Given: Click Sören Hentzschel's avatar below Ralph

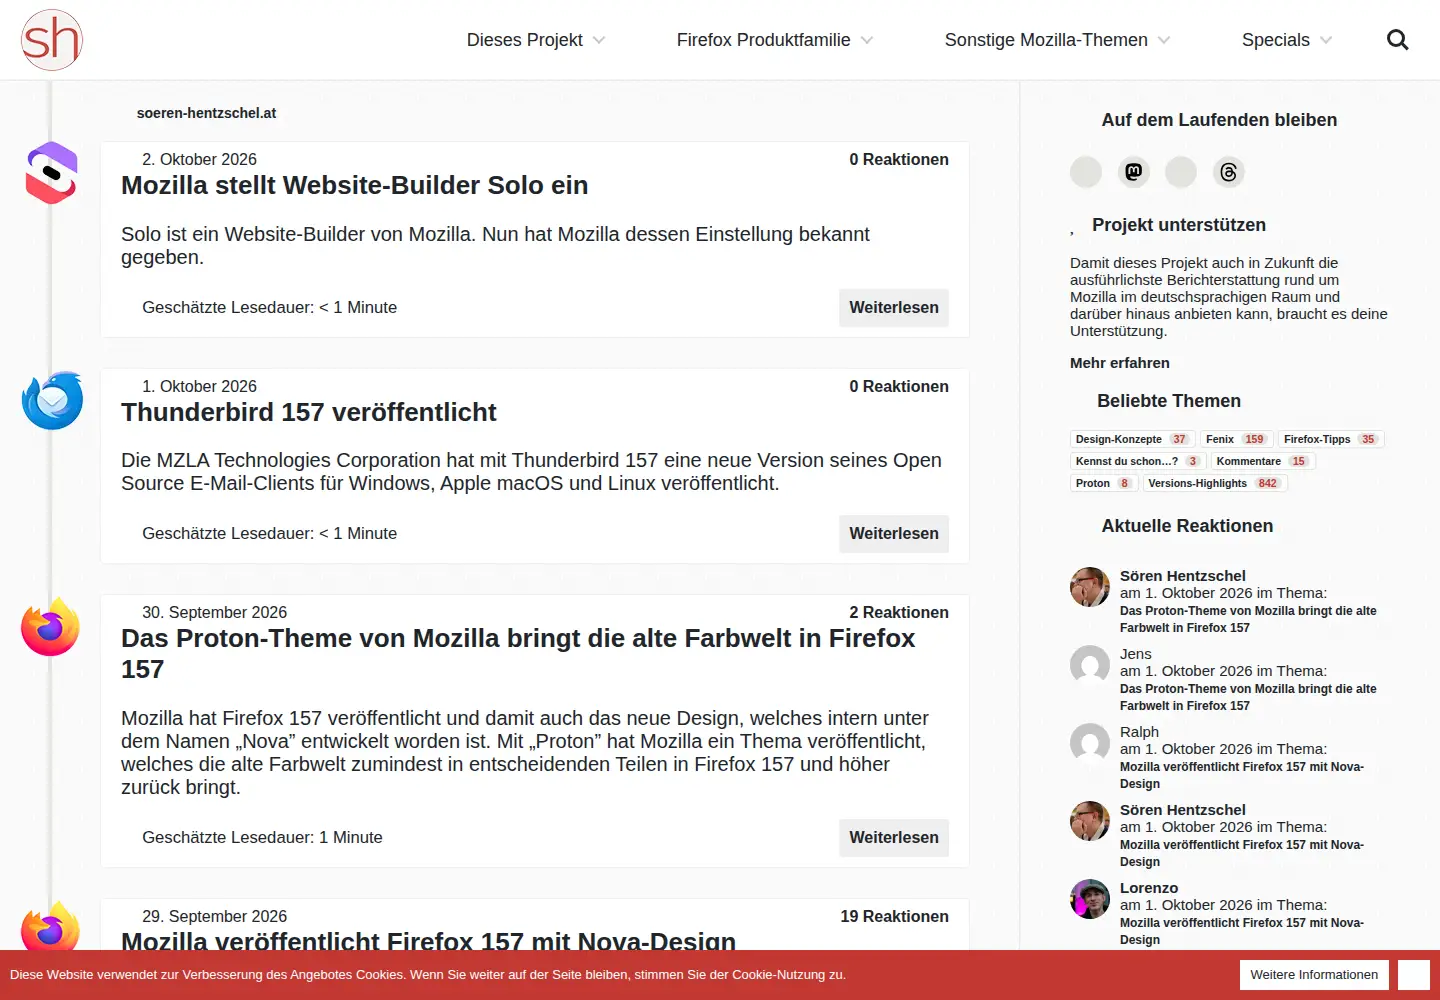Looking at the screenshot, I should [x=1090, y=821].
